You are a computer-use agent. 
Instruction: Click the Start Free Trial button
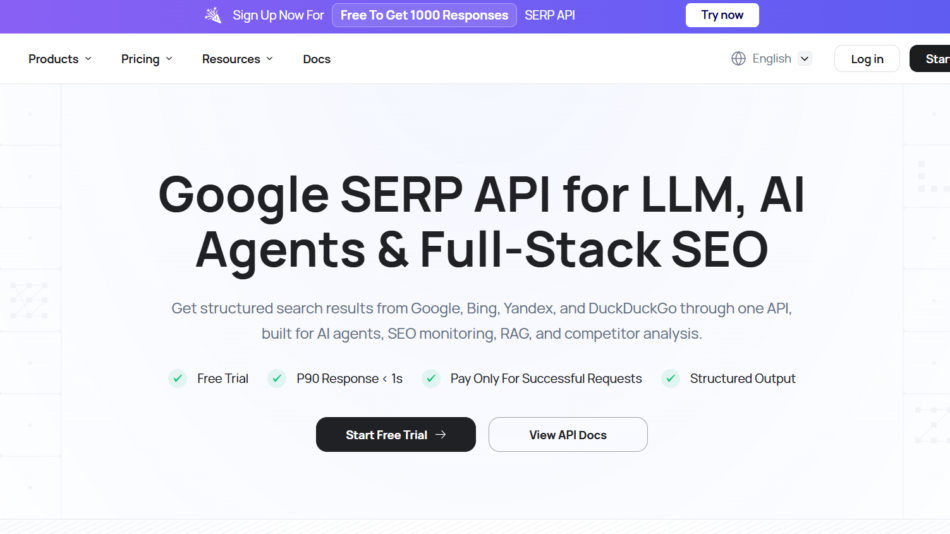coord(396,435)
